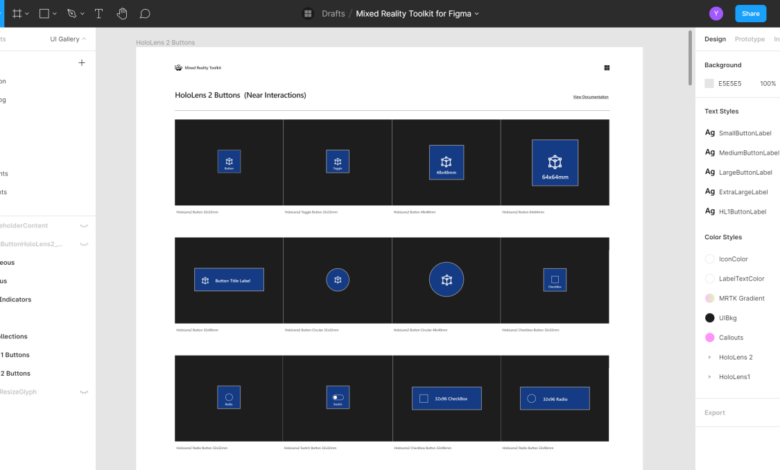Click the Share button
The image size is (780, 470).
pyautogui.click(x=750, y=14)
